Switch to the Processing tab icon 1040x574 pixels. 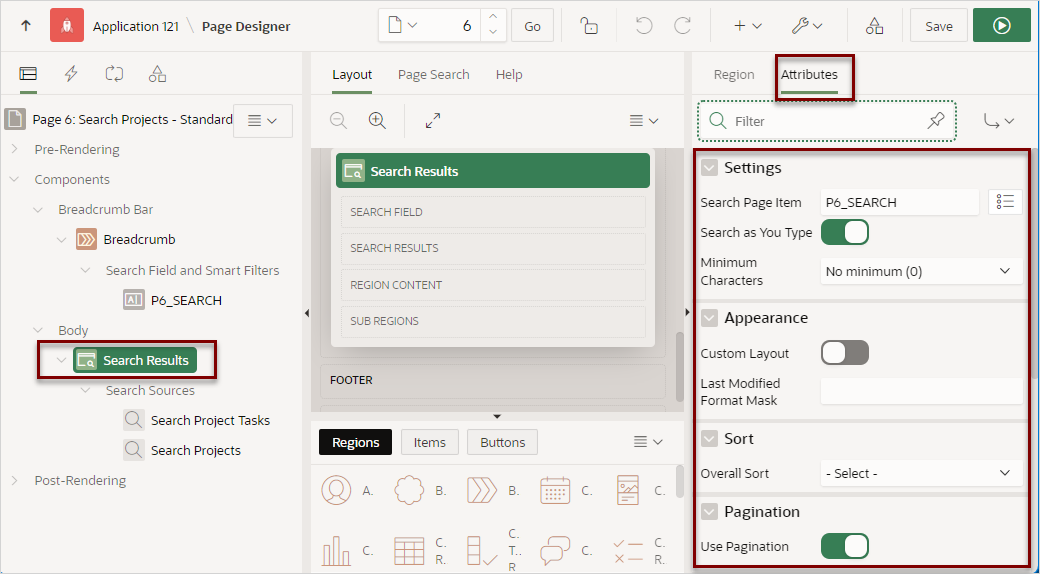[x=114, y=74]
